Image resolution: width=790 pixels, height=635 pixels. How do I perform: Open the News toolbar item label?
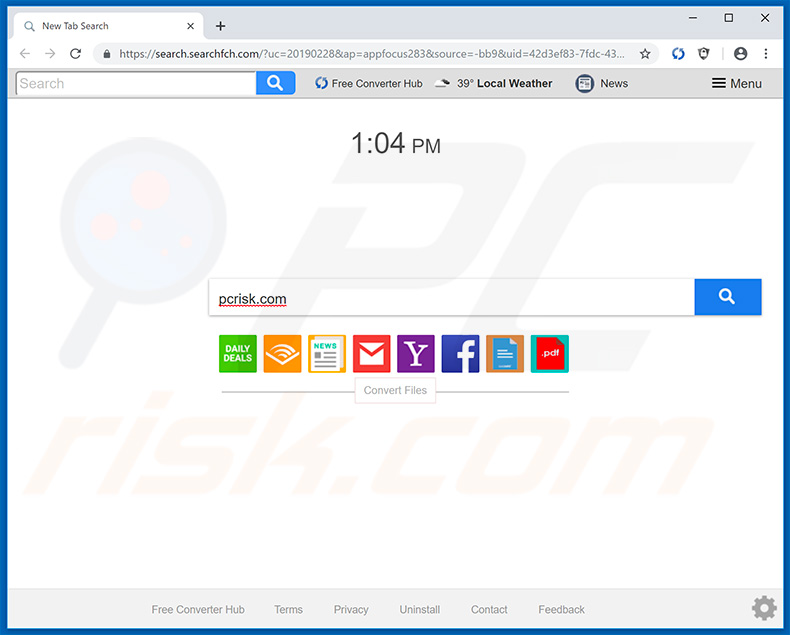(614, 83)
